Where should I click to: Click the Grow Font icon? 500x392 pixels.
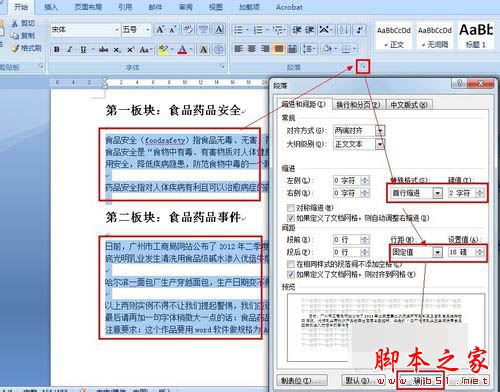160,30
